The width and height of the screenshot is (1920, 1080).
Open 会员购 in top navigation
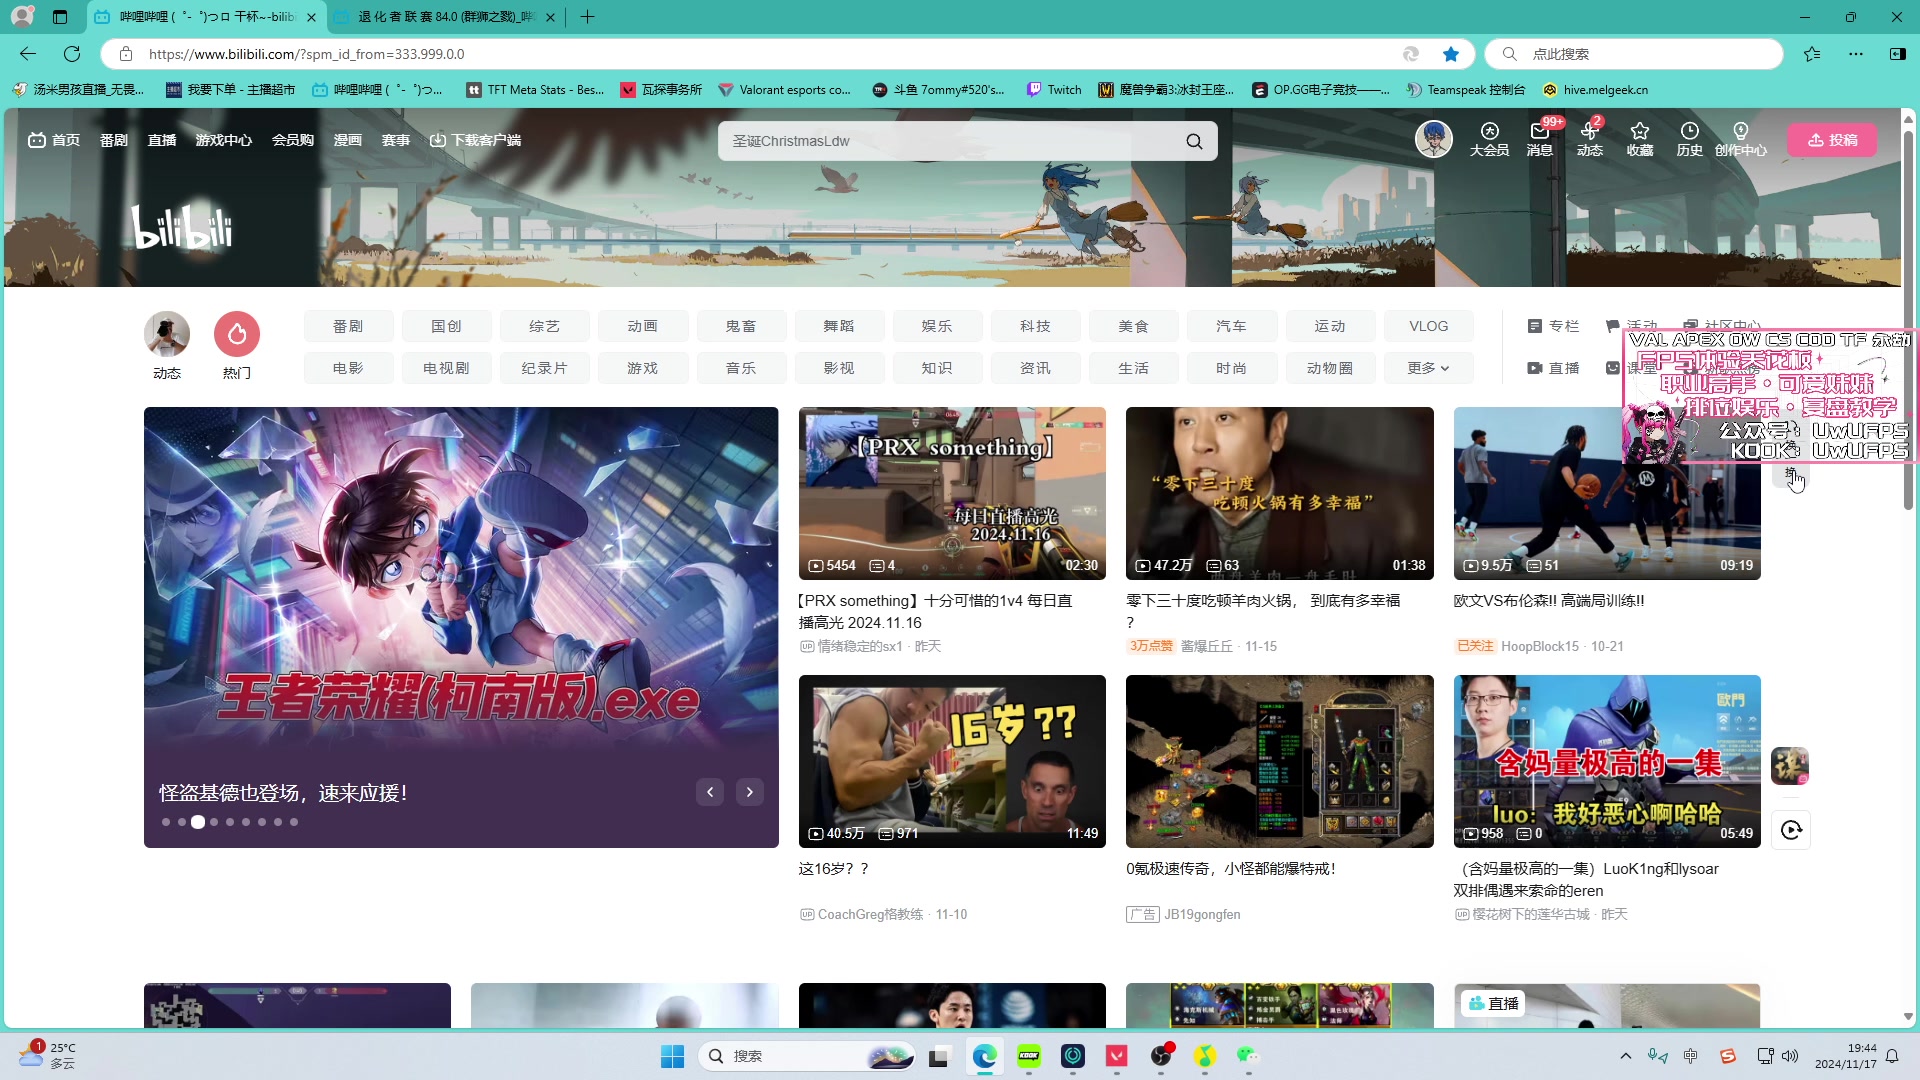pos(293,140)
